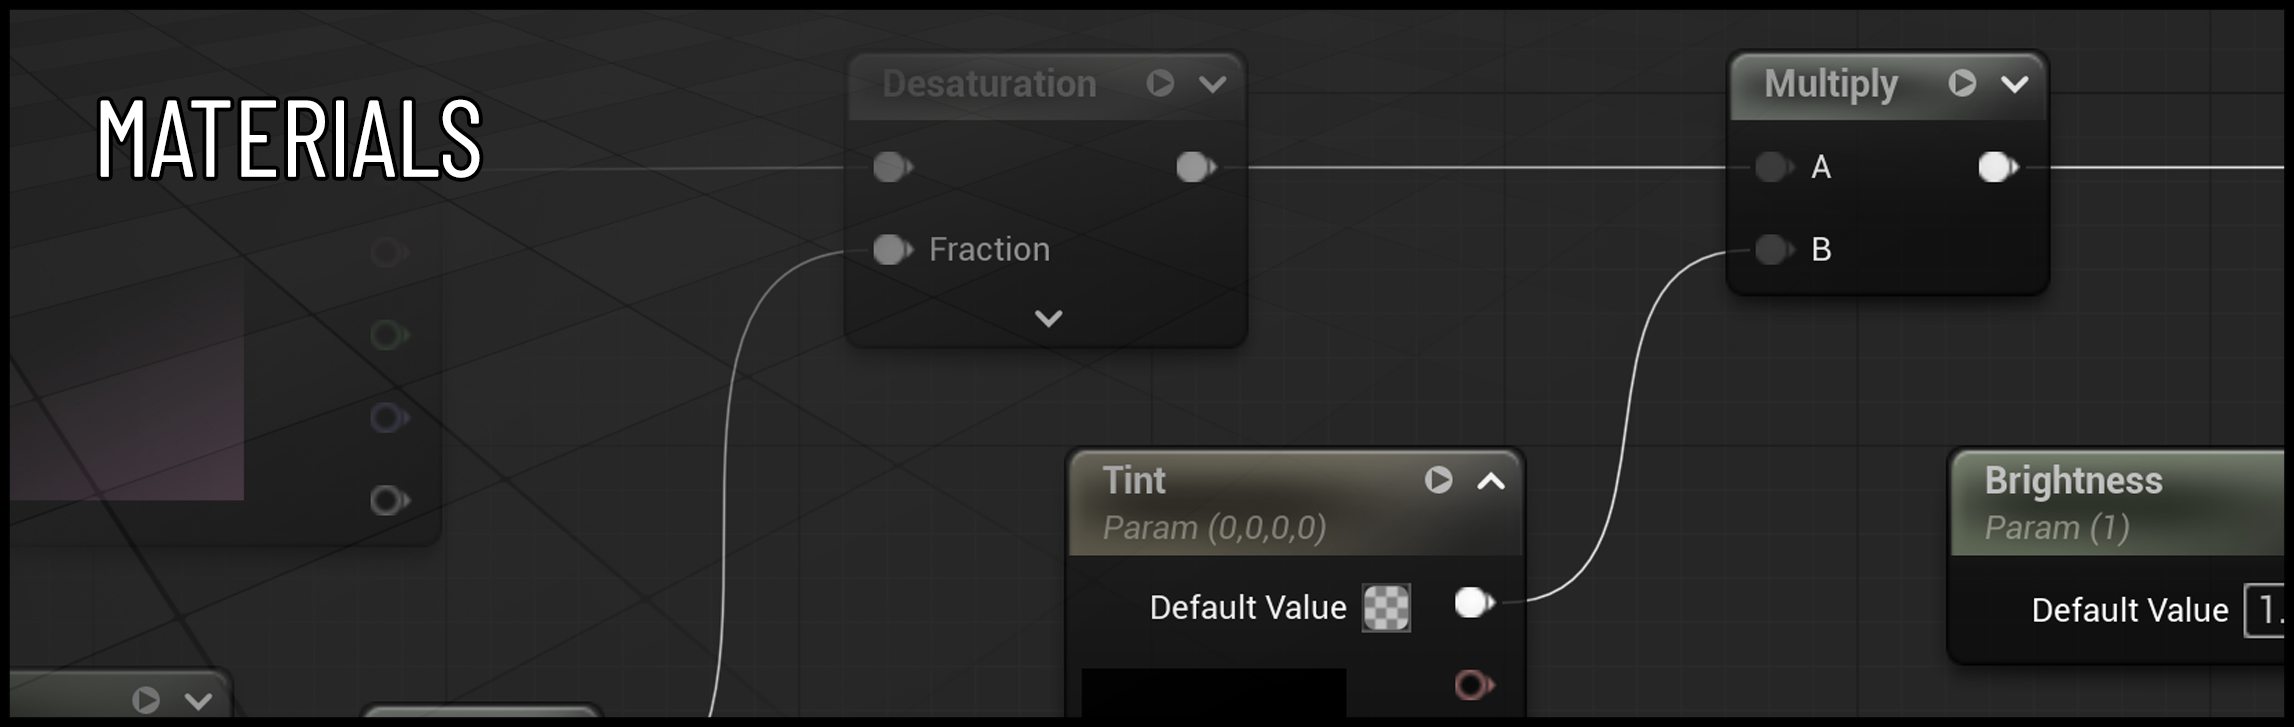This screenshot has height=727, width=2294.
Task: Click the Desaturation node output pin
Action: [x=1195, y=167]
